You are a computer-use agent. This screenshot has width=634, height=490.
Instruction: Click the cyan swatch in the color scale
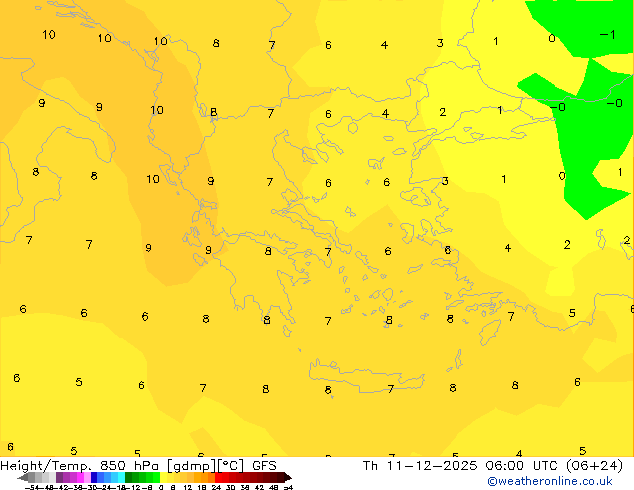[x=121, y=477]
